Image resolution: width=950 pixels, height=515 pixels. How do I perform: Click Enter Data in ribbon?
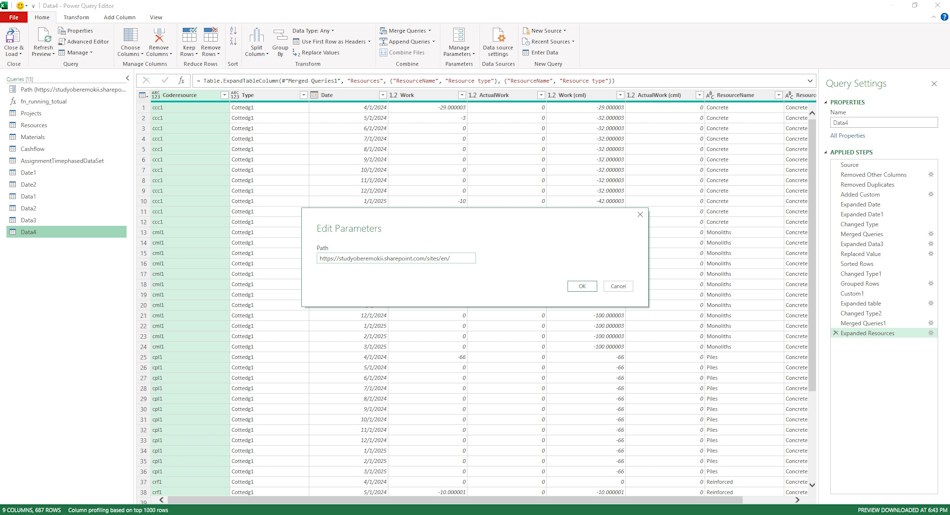pos(540,53)
